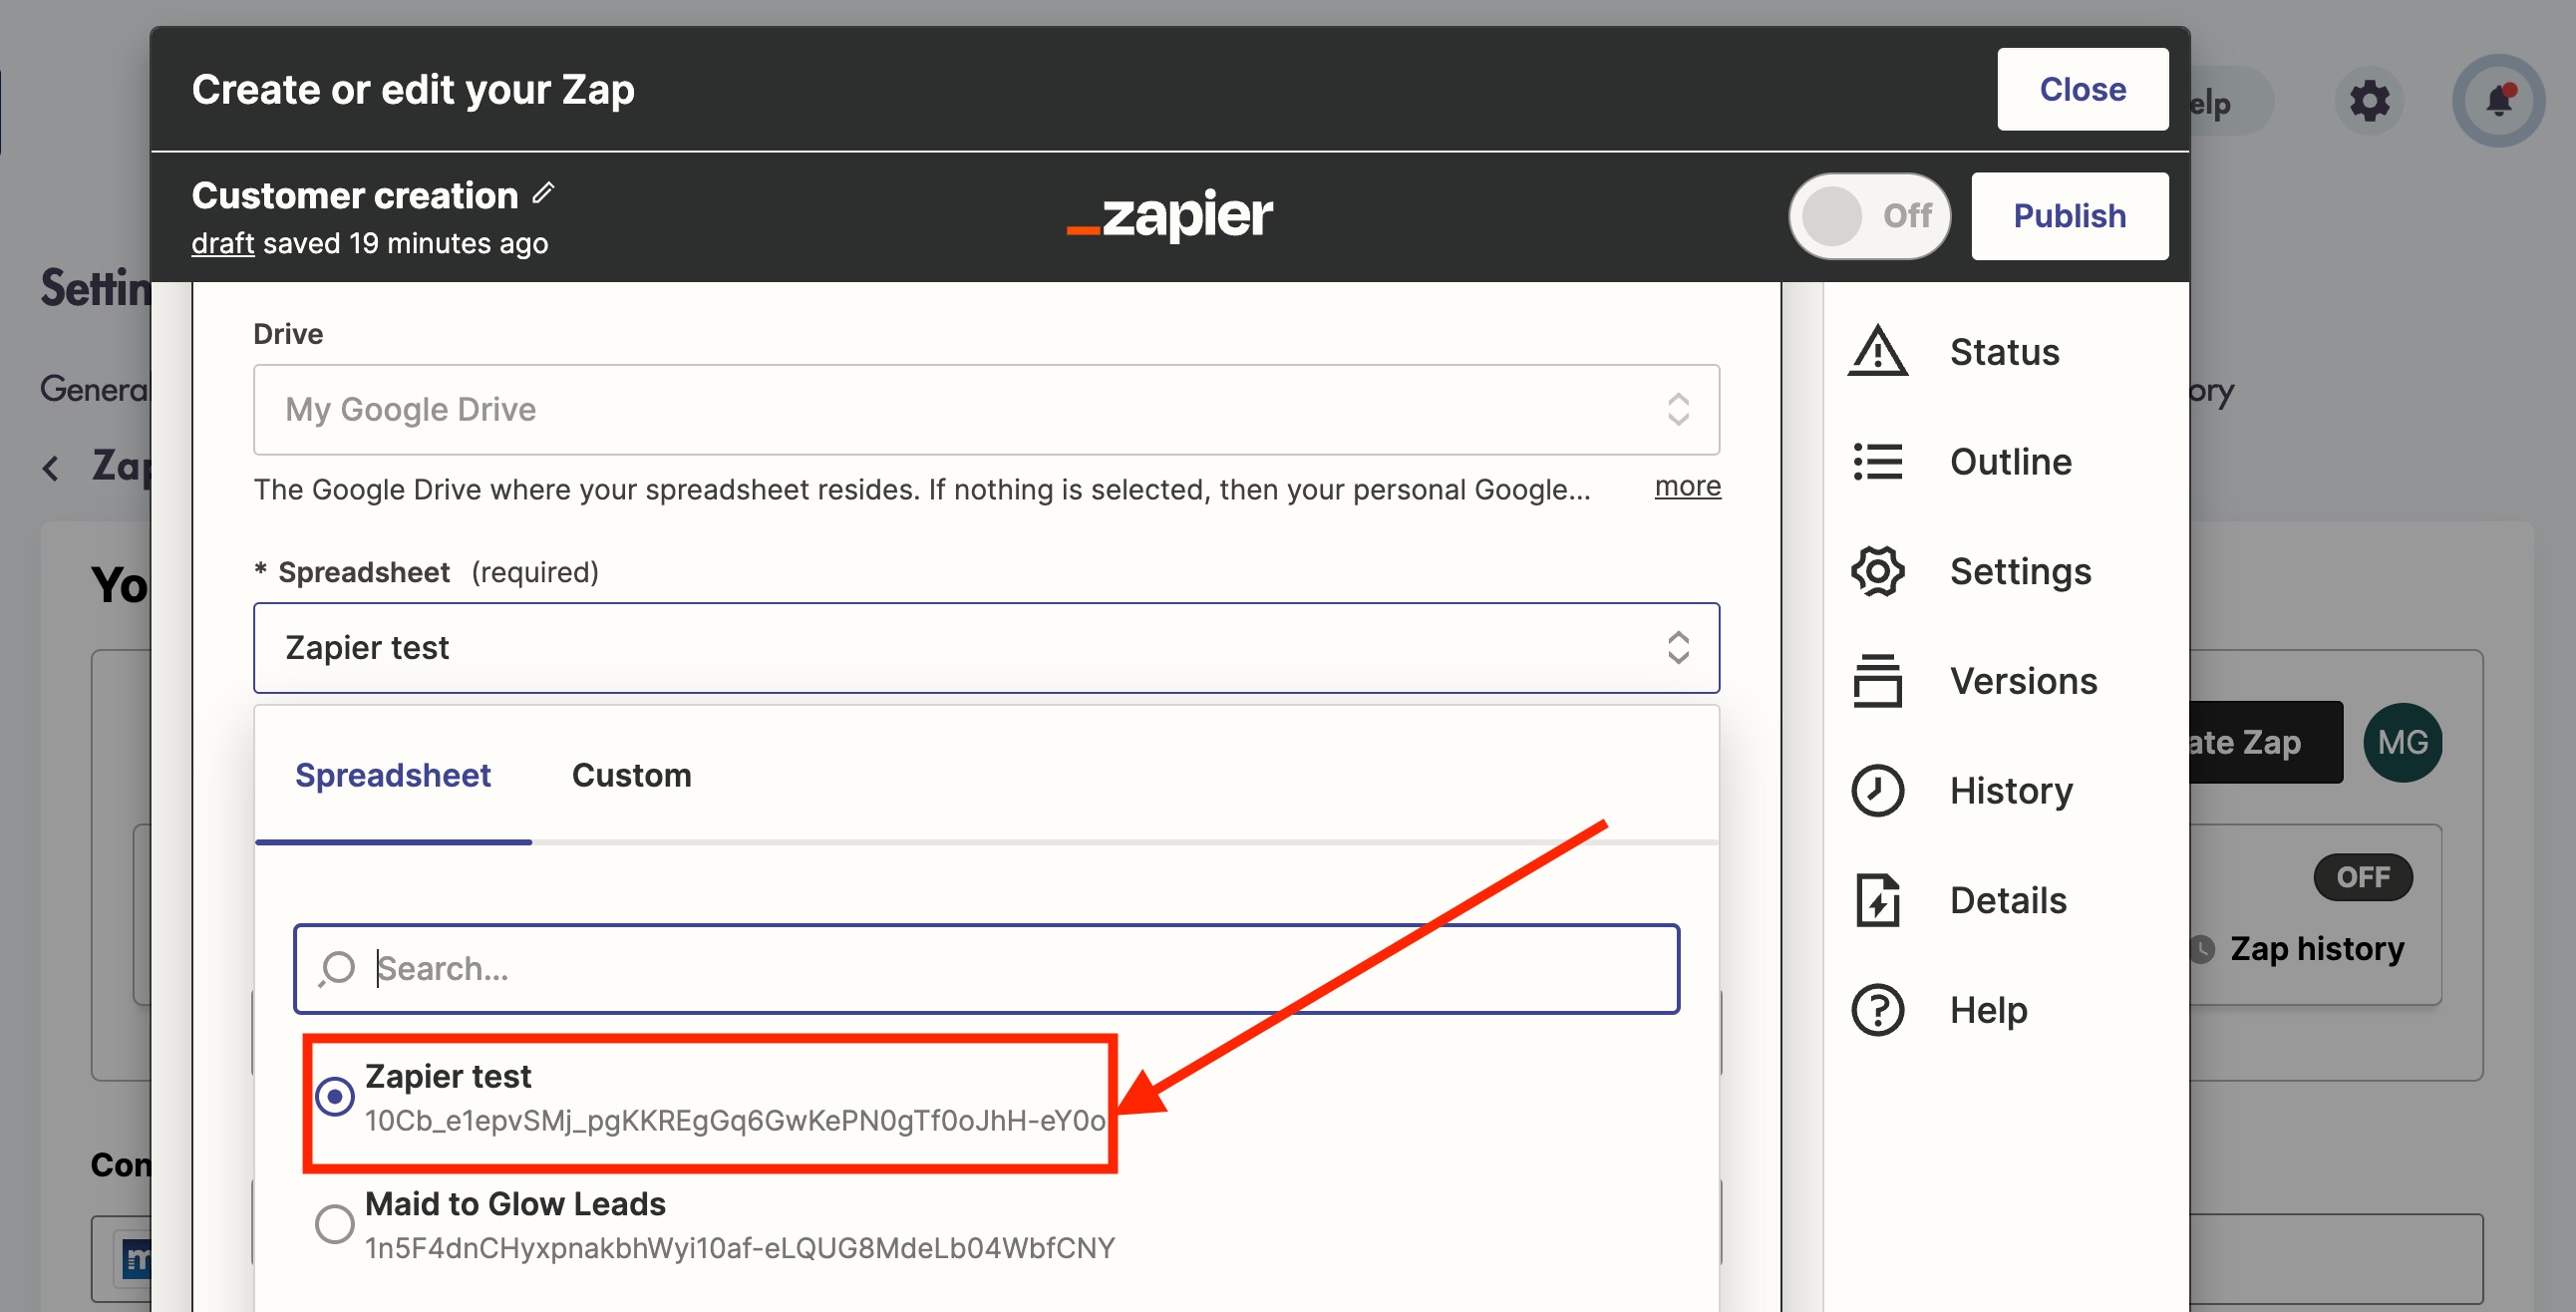Open settings gear in background page header
2576x1312 pixels.
2369,101
